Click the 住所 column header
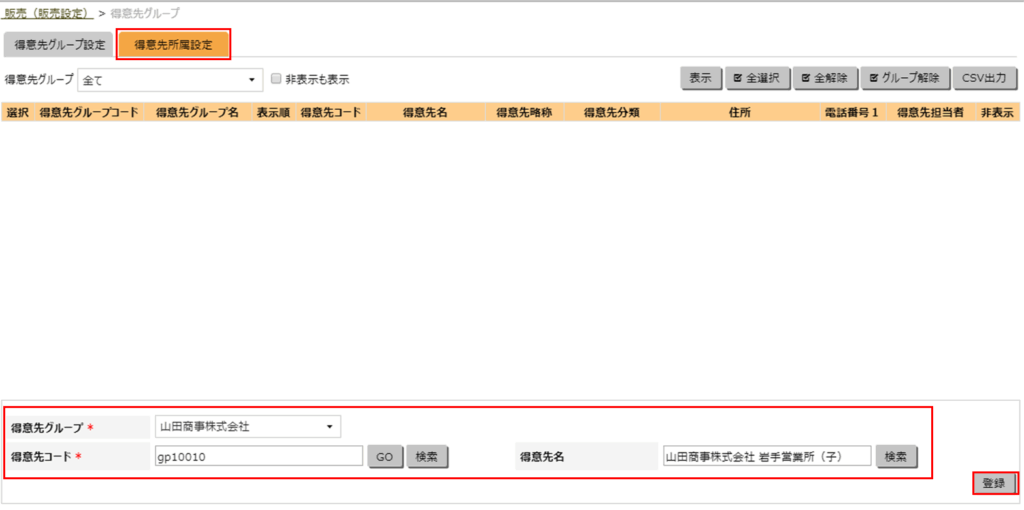Viewport: 1024px width, 510px height. [739, 113]
